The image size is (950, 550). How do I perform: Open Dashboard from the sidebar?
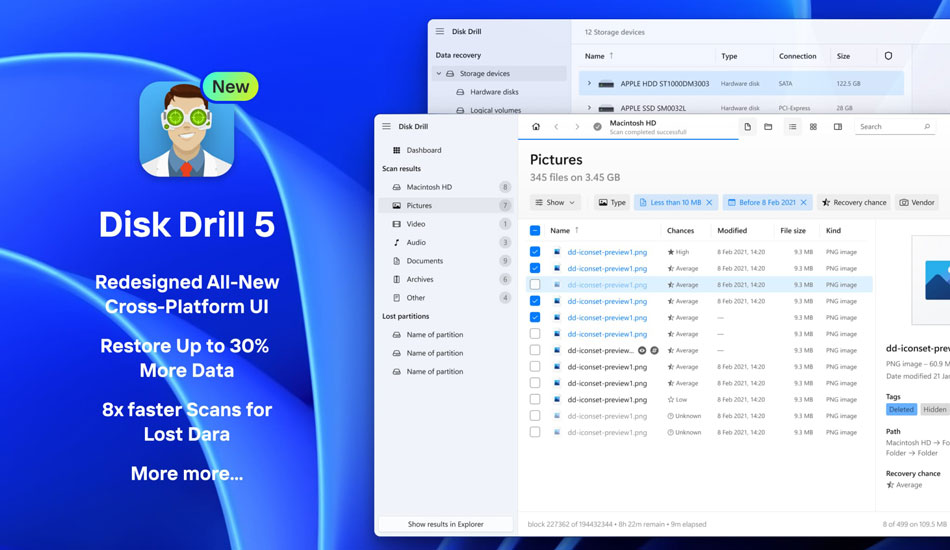(423, 150)
